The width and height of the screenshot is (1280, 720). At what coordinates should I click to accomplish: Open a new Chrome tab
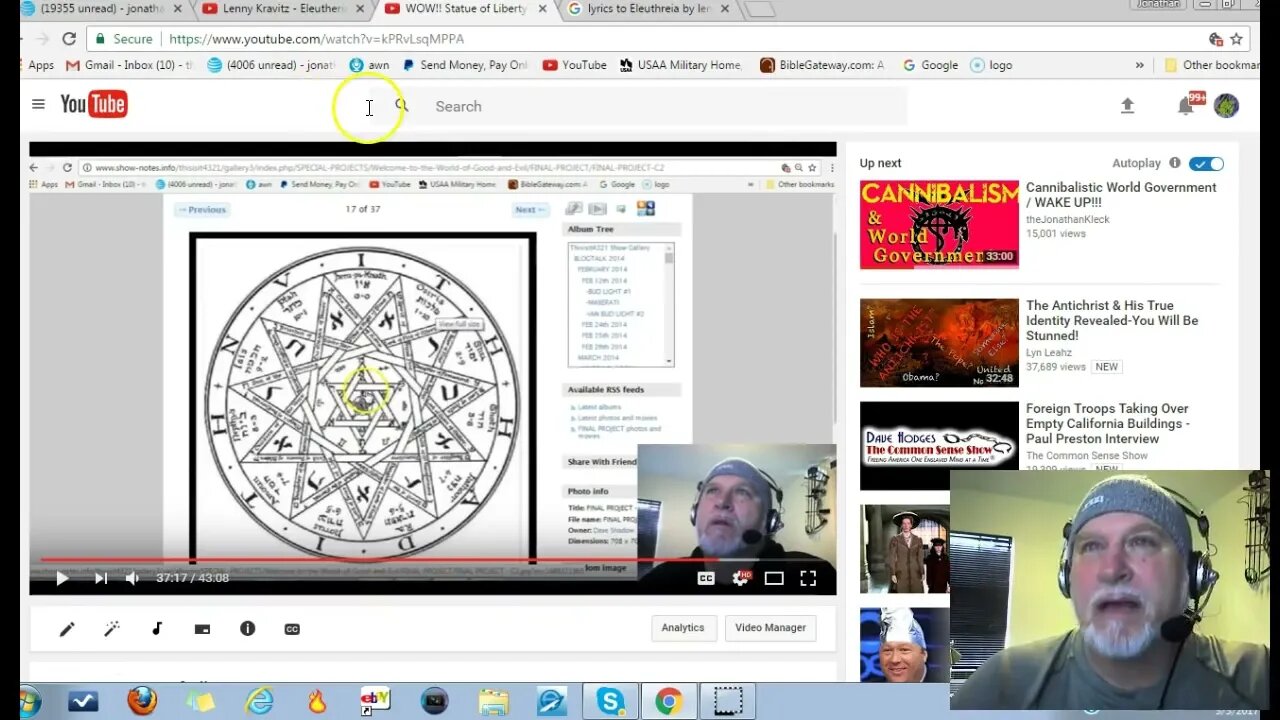coord(760,9)
